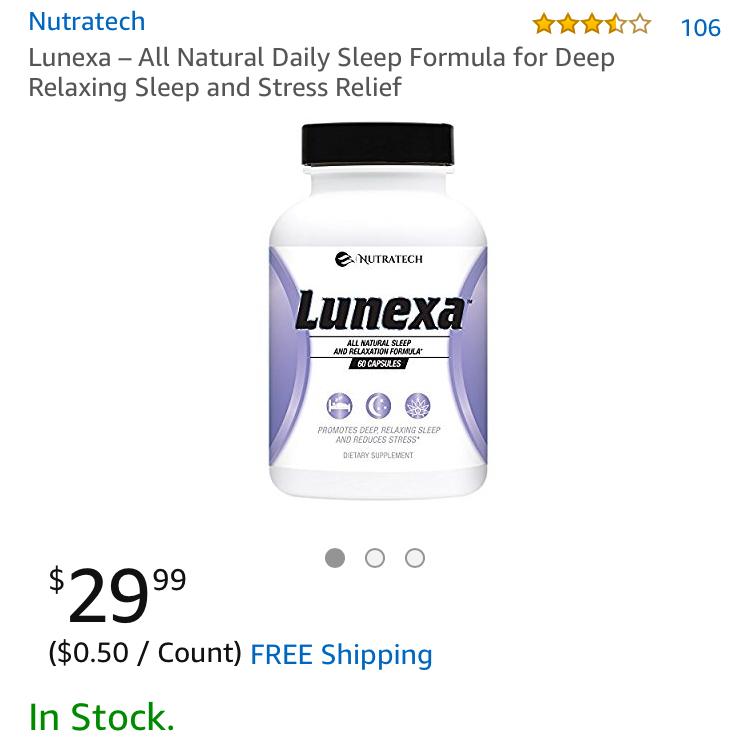Click the bed icon on bottle label

click(340, 406)
